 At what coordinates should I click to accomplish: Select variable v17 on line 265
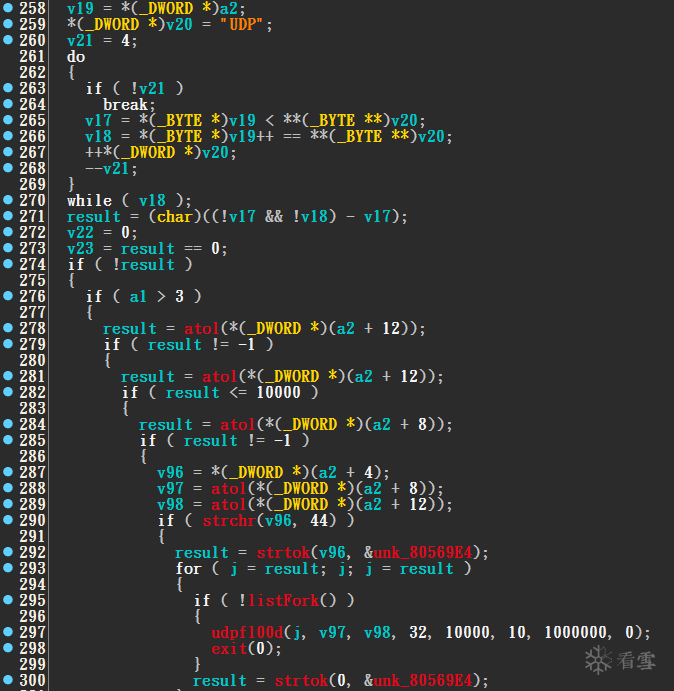click(x=98, y=120)
